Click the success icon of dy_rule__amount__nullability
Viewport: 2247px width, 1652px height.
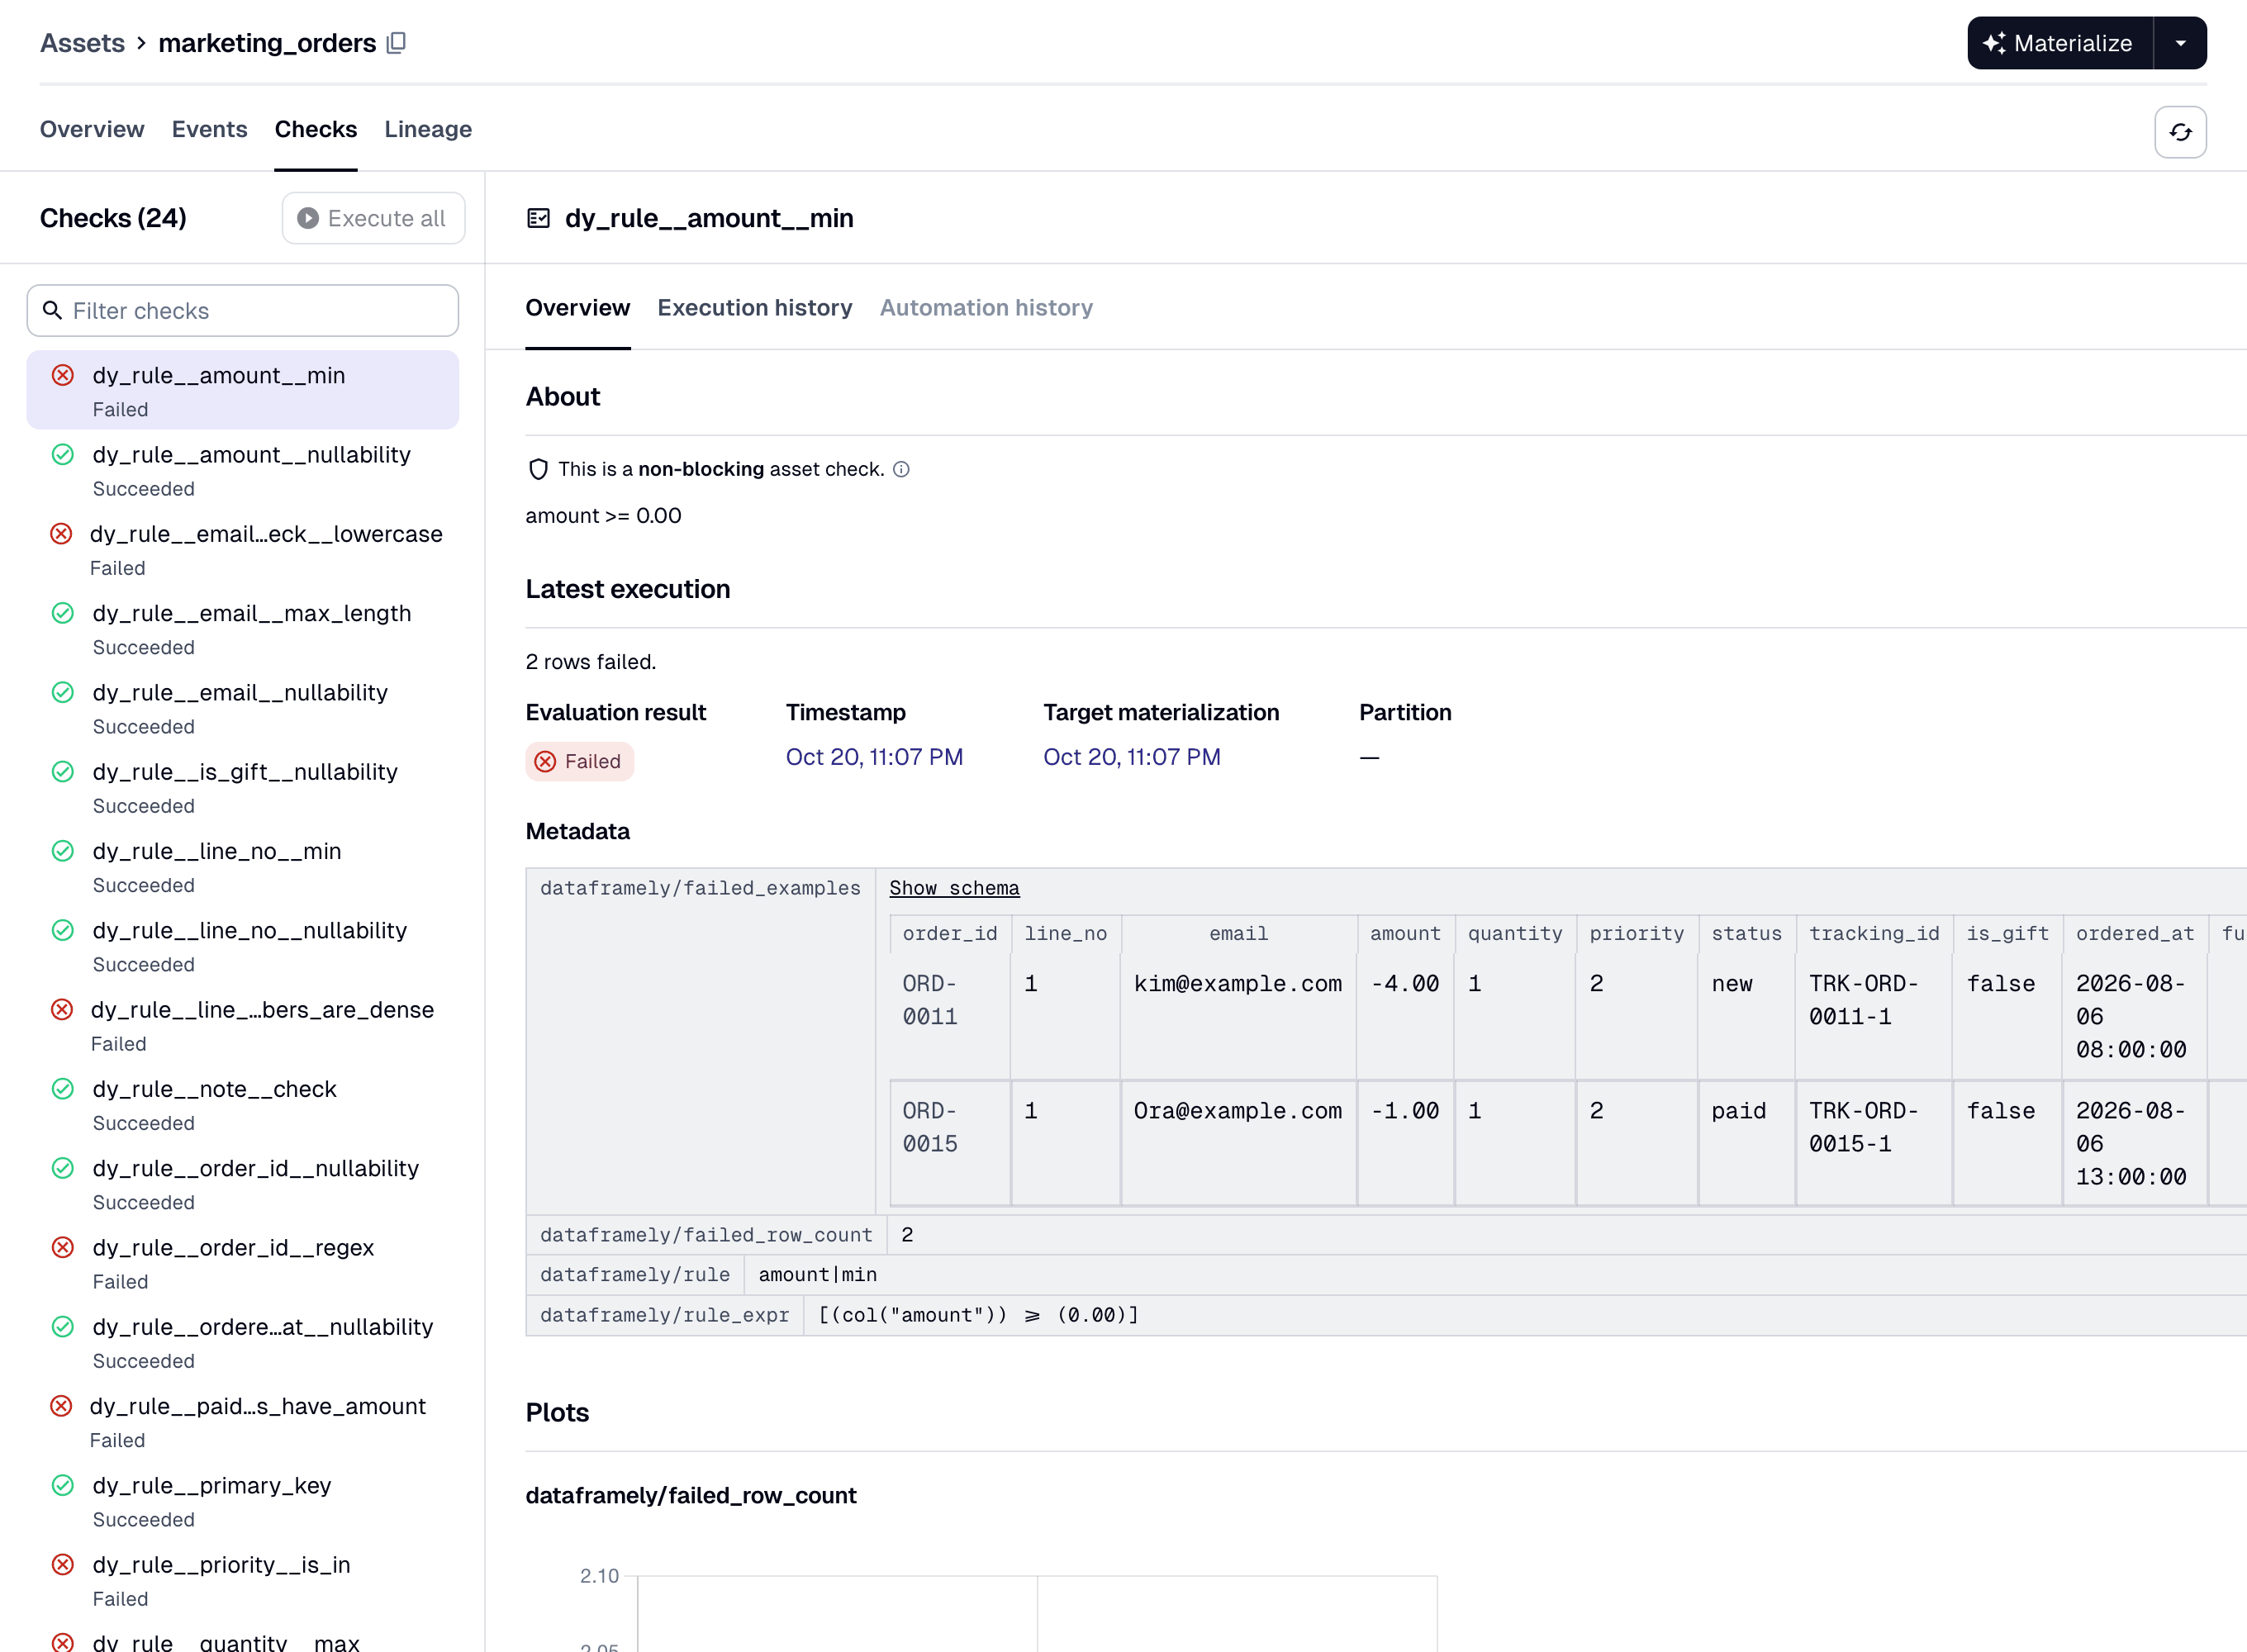coord(63,455)
